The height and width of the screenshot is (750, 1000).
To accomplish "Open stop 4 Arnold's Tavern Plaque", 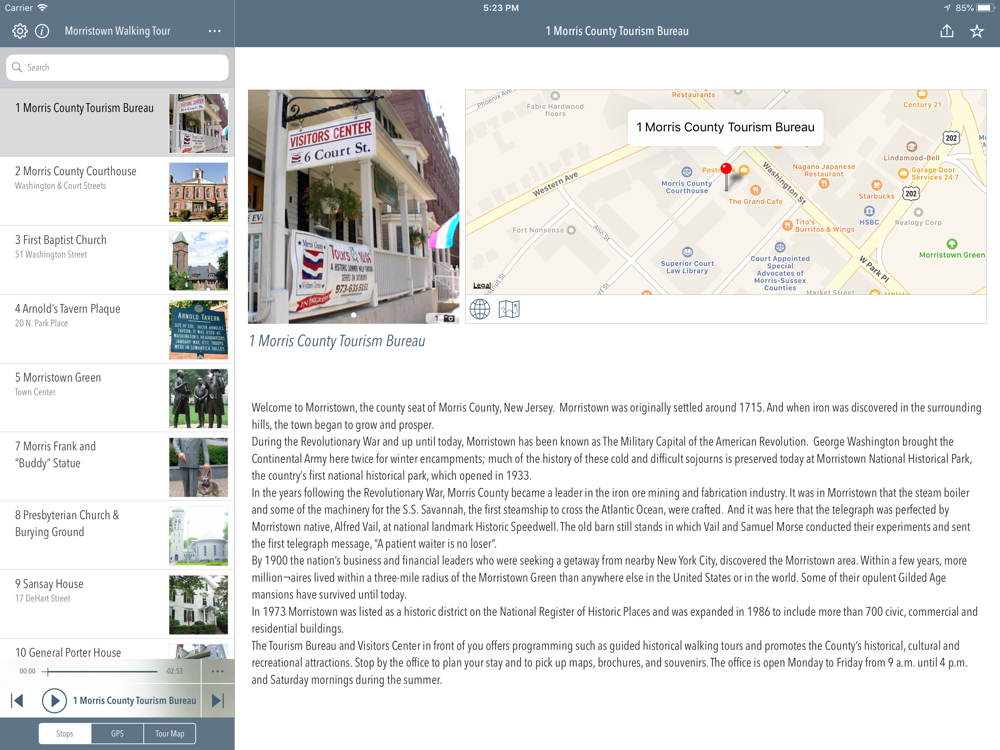I will [117, 329].
